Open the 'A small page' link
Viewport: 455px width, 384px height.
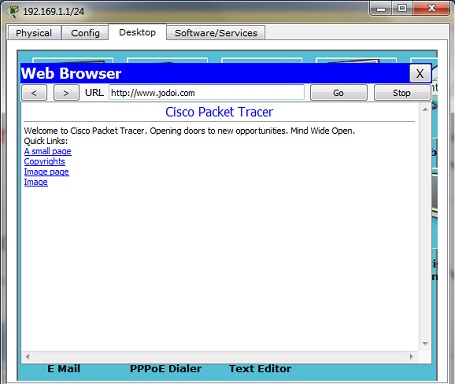(47, 151)
